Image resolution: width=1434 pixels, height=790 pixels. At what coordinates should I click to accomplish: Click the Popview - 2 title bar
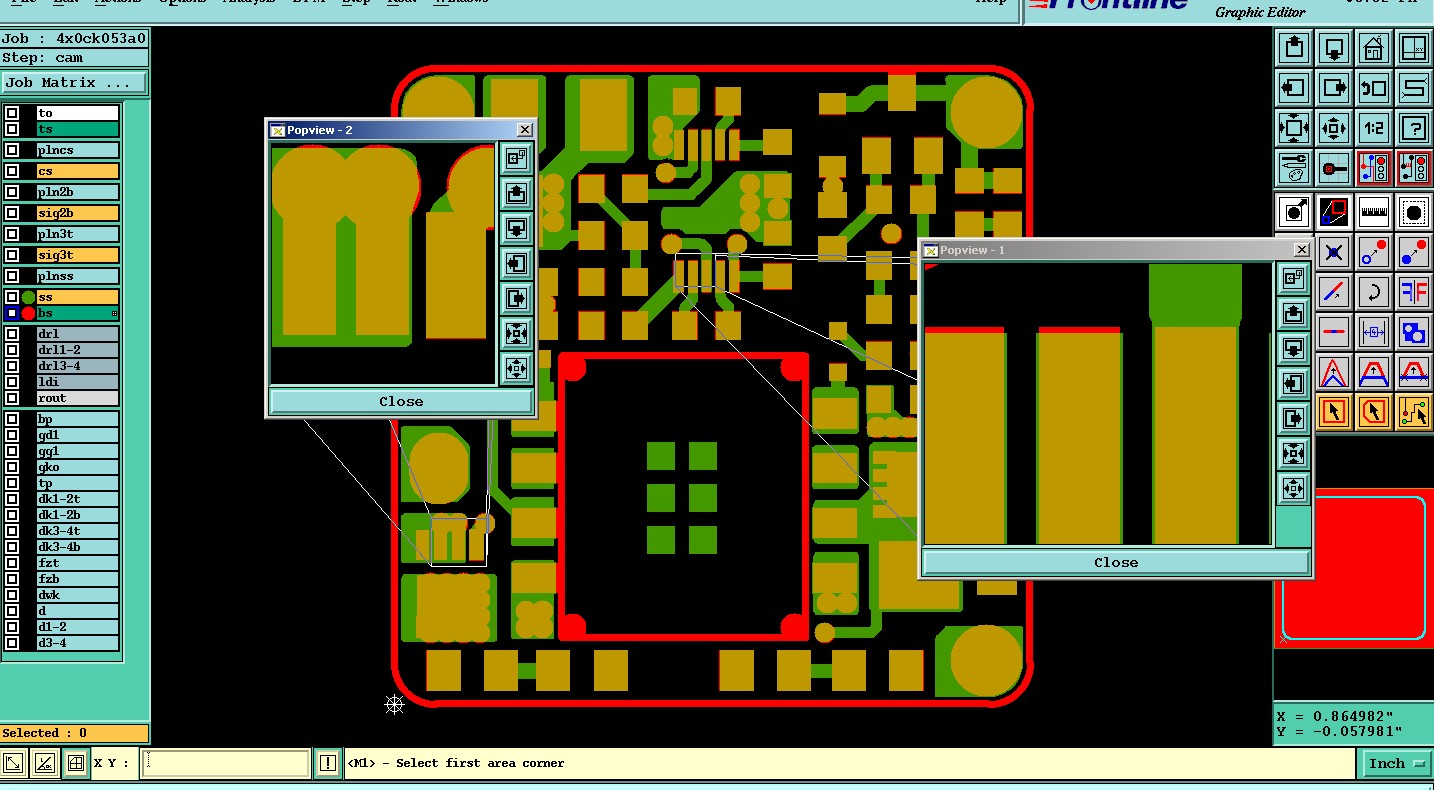[400, 130]
